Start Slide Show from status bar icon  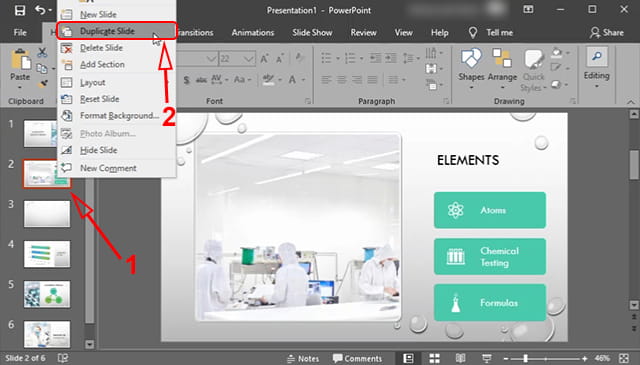pyautogui.click(x=487, y=358)
